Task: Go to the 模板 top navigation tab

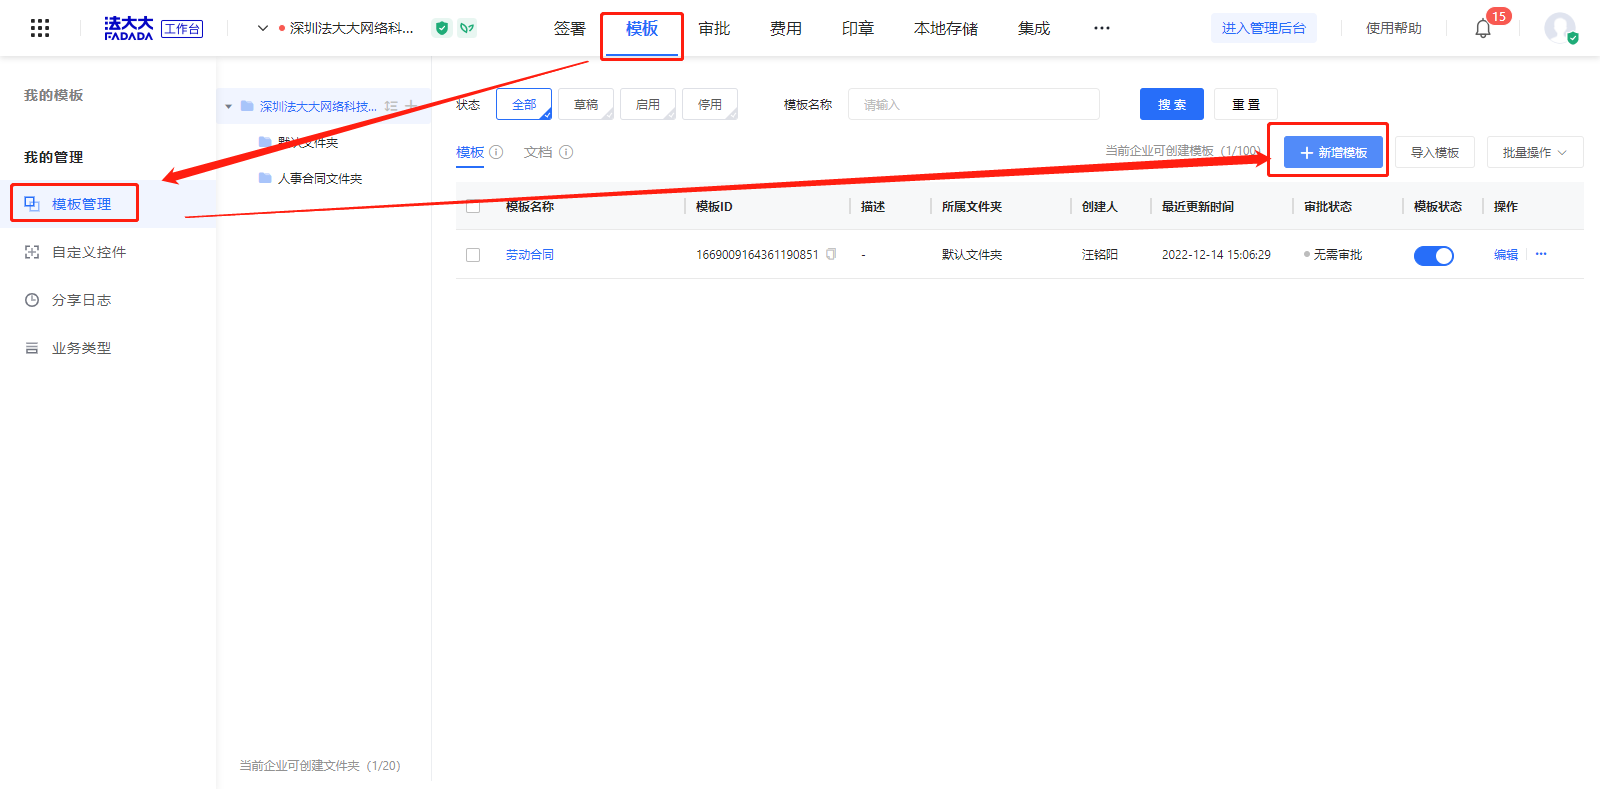Action: click(642, 28)
